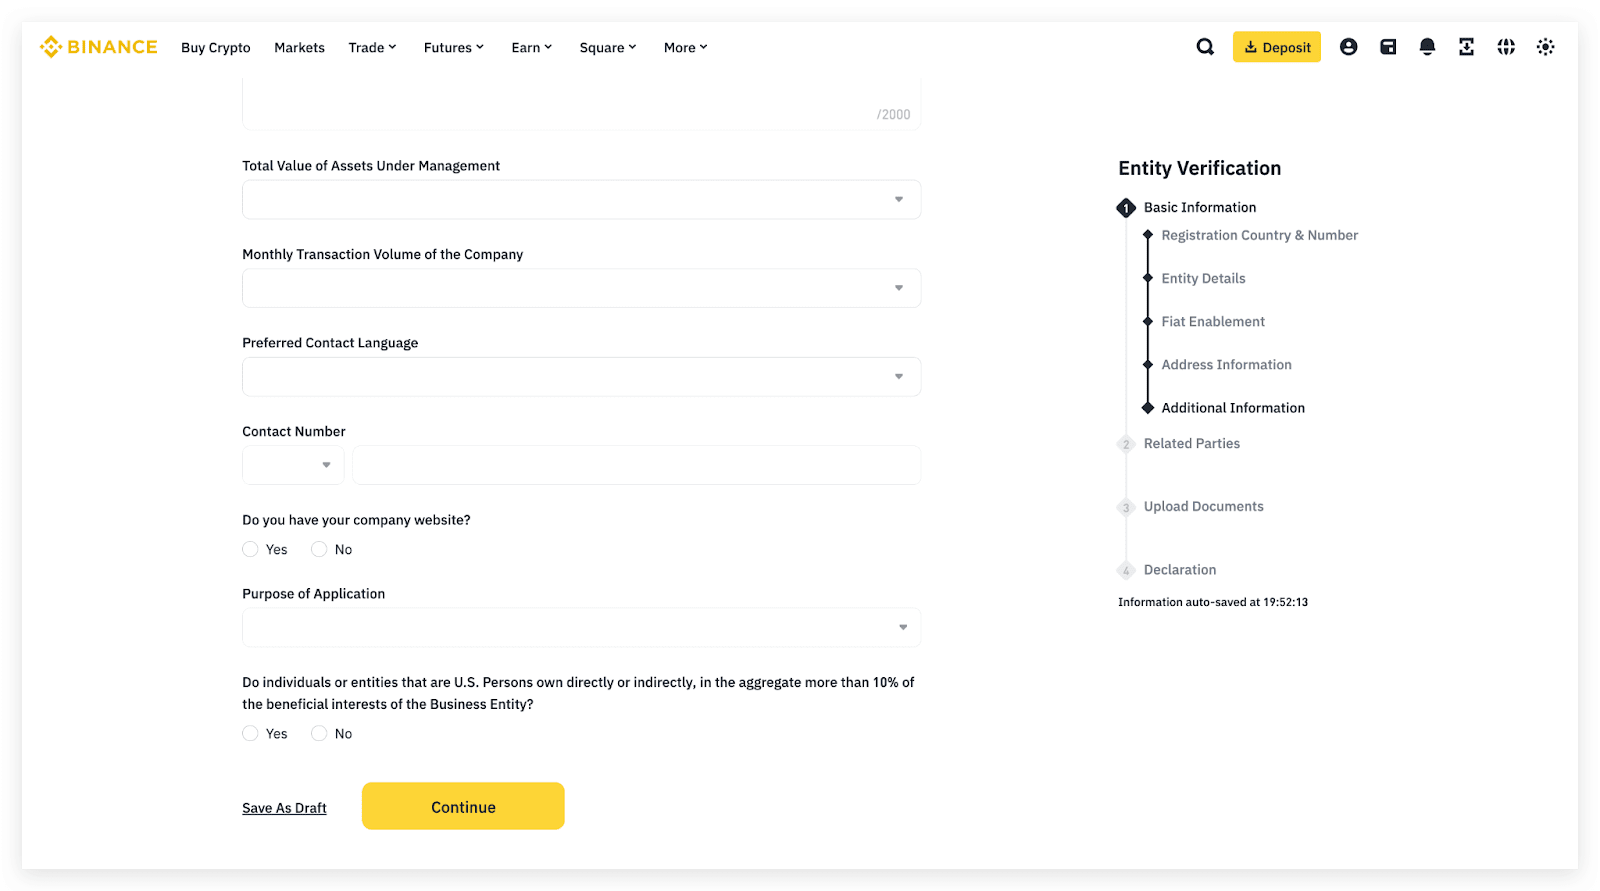Click the Continue button
Viewport: 1600px width, 891px height.
pyautogui.click(x=463, y=806)
